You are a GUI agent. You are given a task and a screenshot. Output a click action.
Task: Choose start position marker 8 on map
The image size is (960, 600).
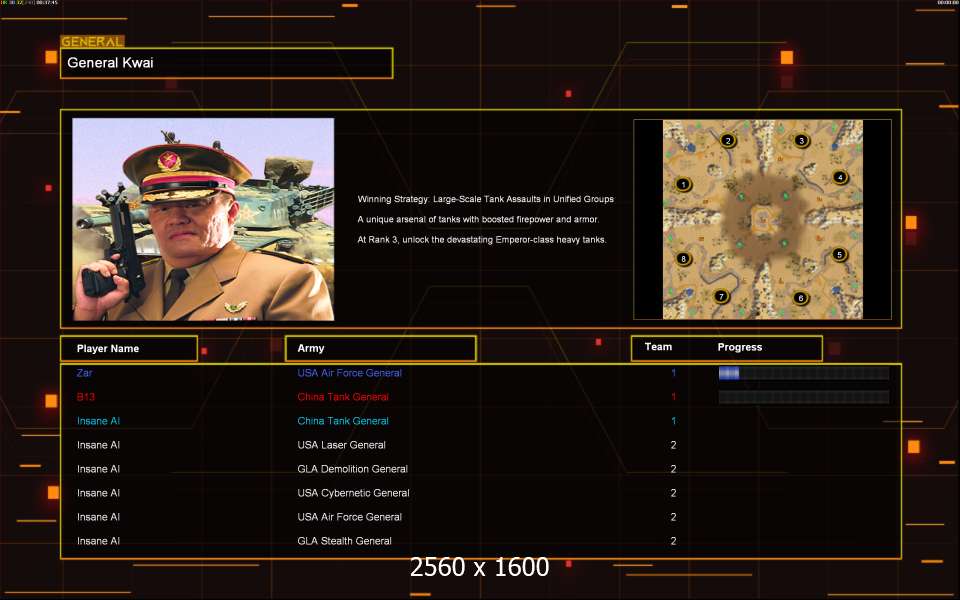(684, 259)
